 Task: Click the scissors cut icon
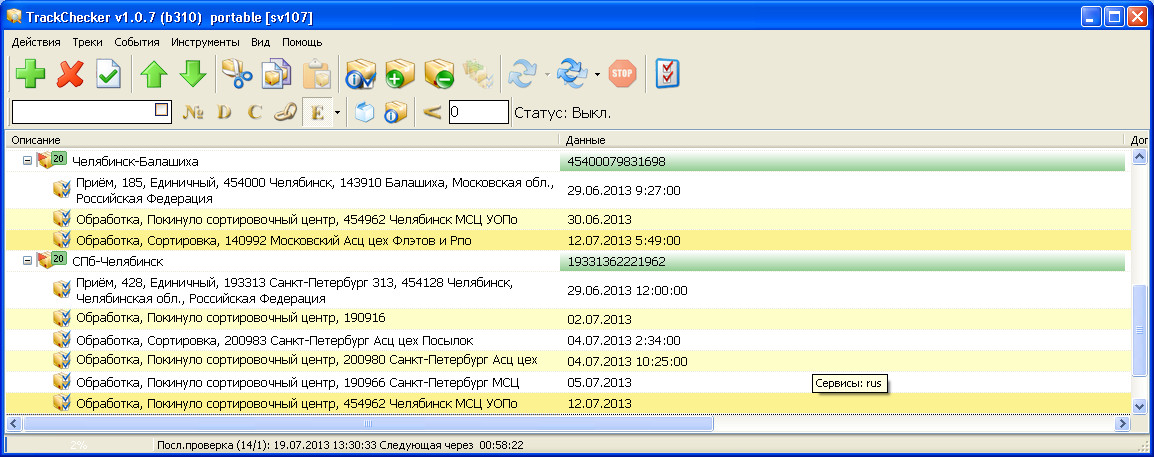point(236,75)
